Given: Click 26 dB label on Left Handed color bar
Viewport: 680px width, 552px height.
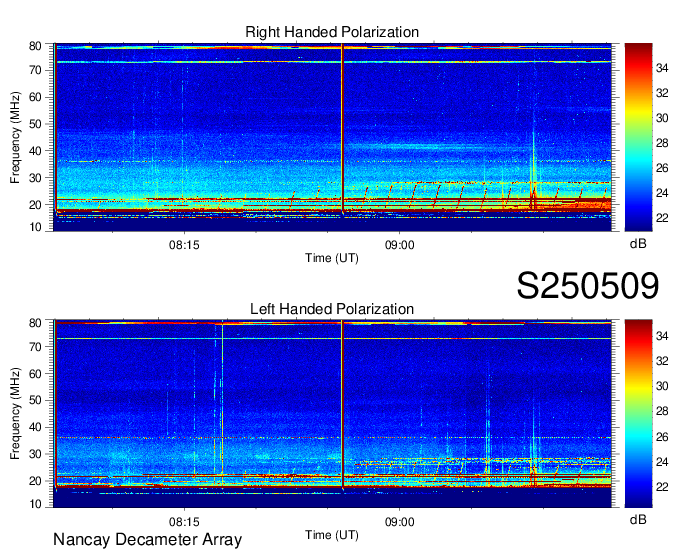Looking at the screenshot, I should [x=662, y=437].
